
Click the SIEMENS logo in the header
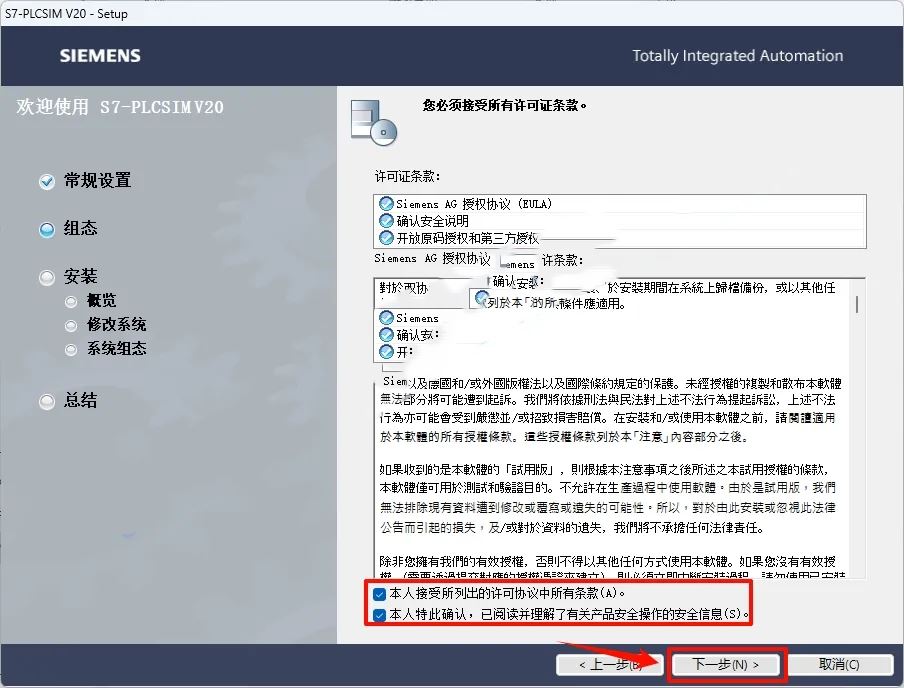pos(100,55)
